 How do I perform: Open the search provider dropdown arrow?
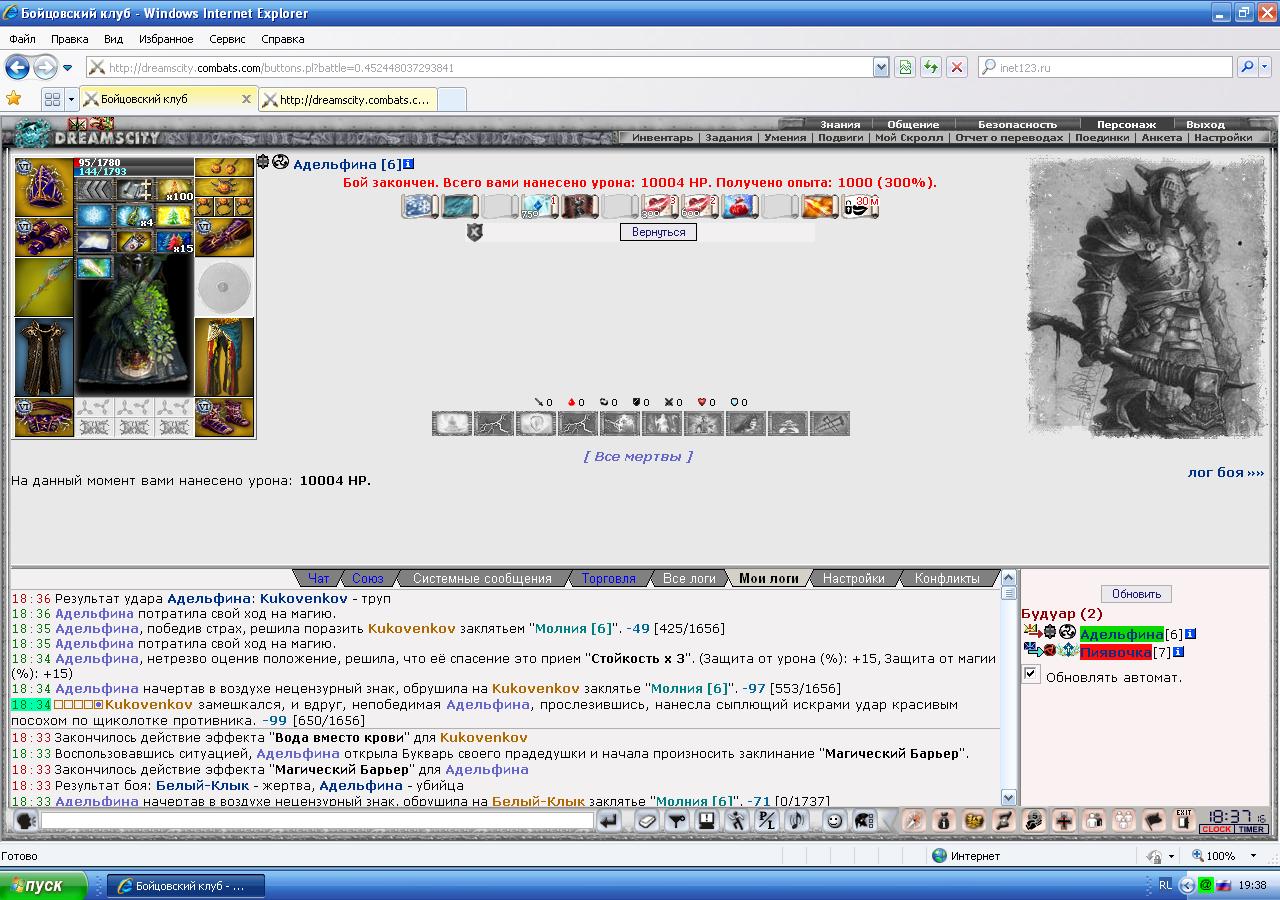[x=1265, y=67]
